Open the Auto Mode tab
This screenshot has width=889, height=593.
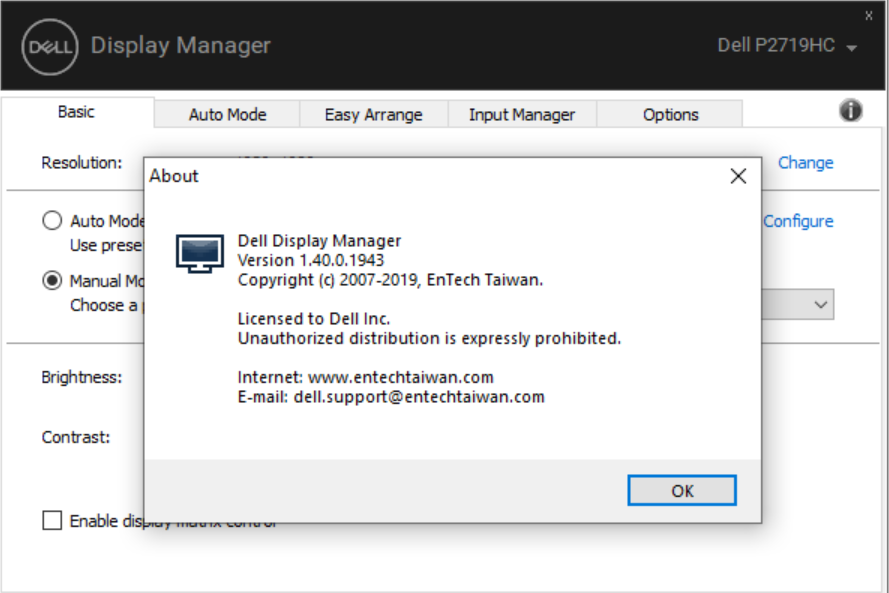227,115
